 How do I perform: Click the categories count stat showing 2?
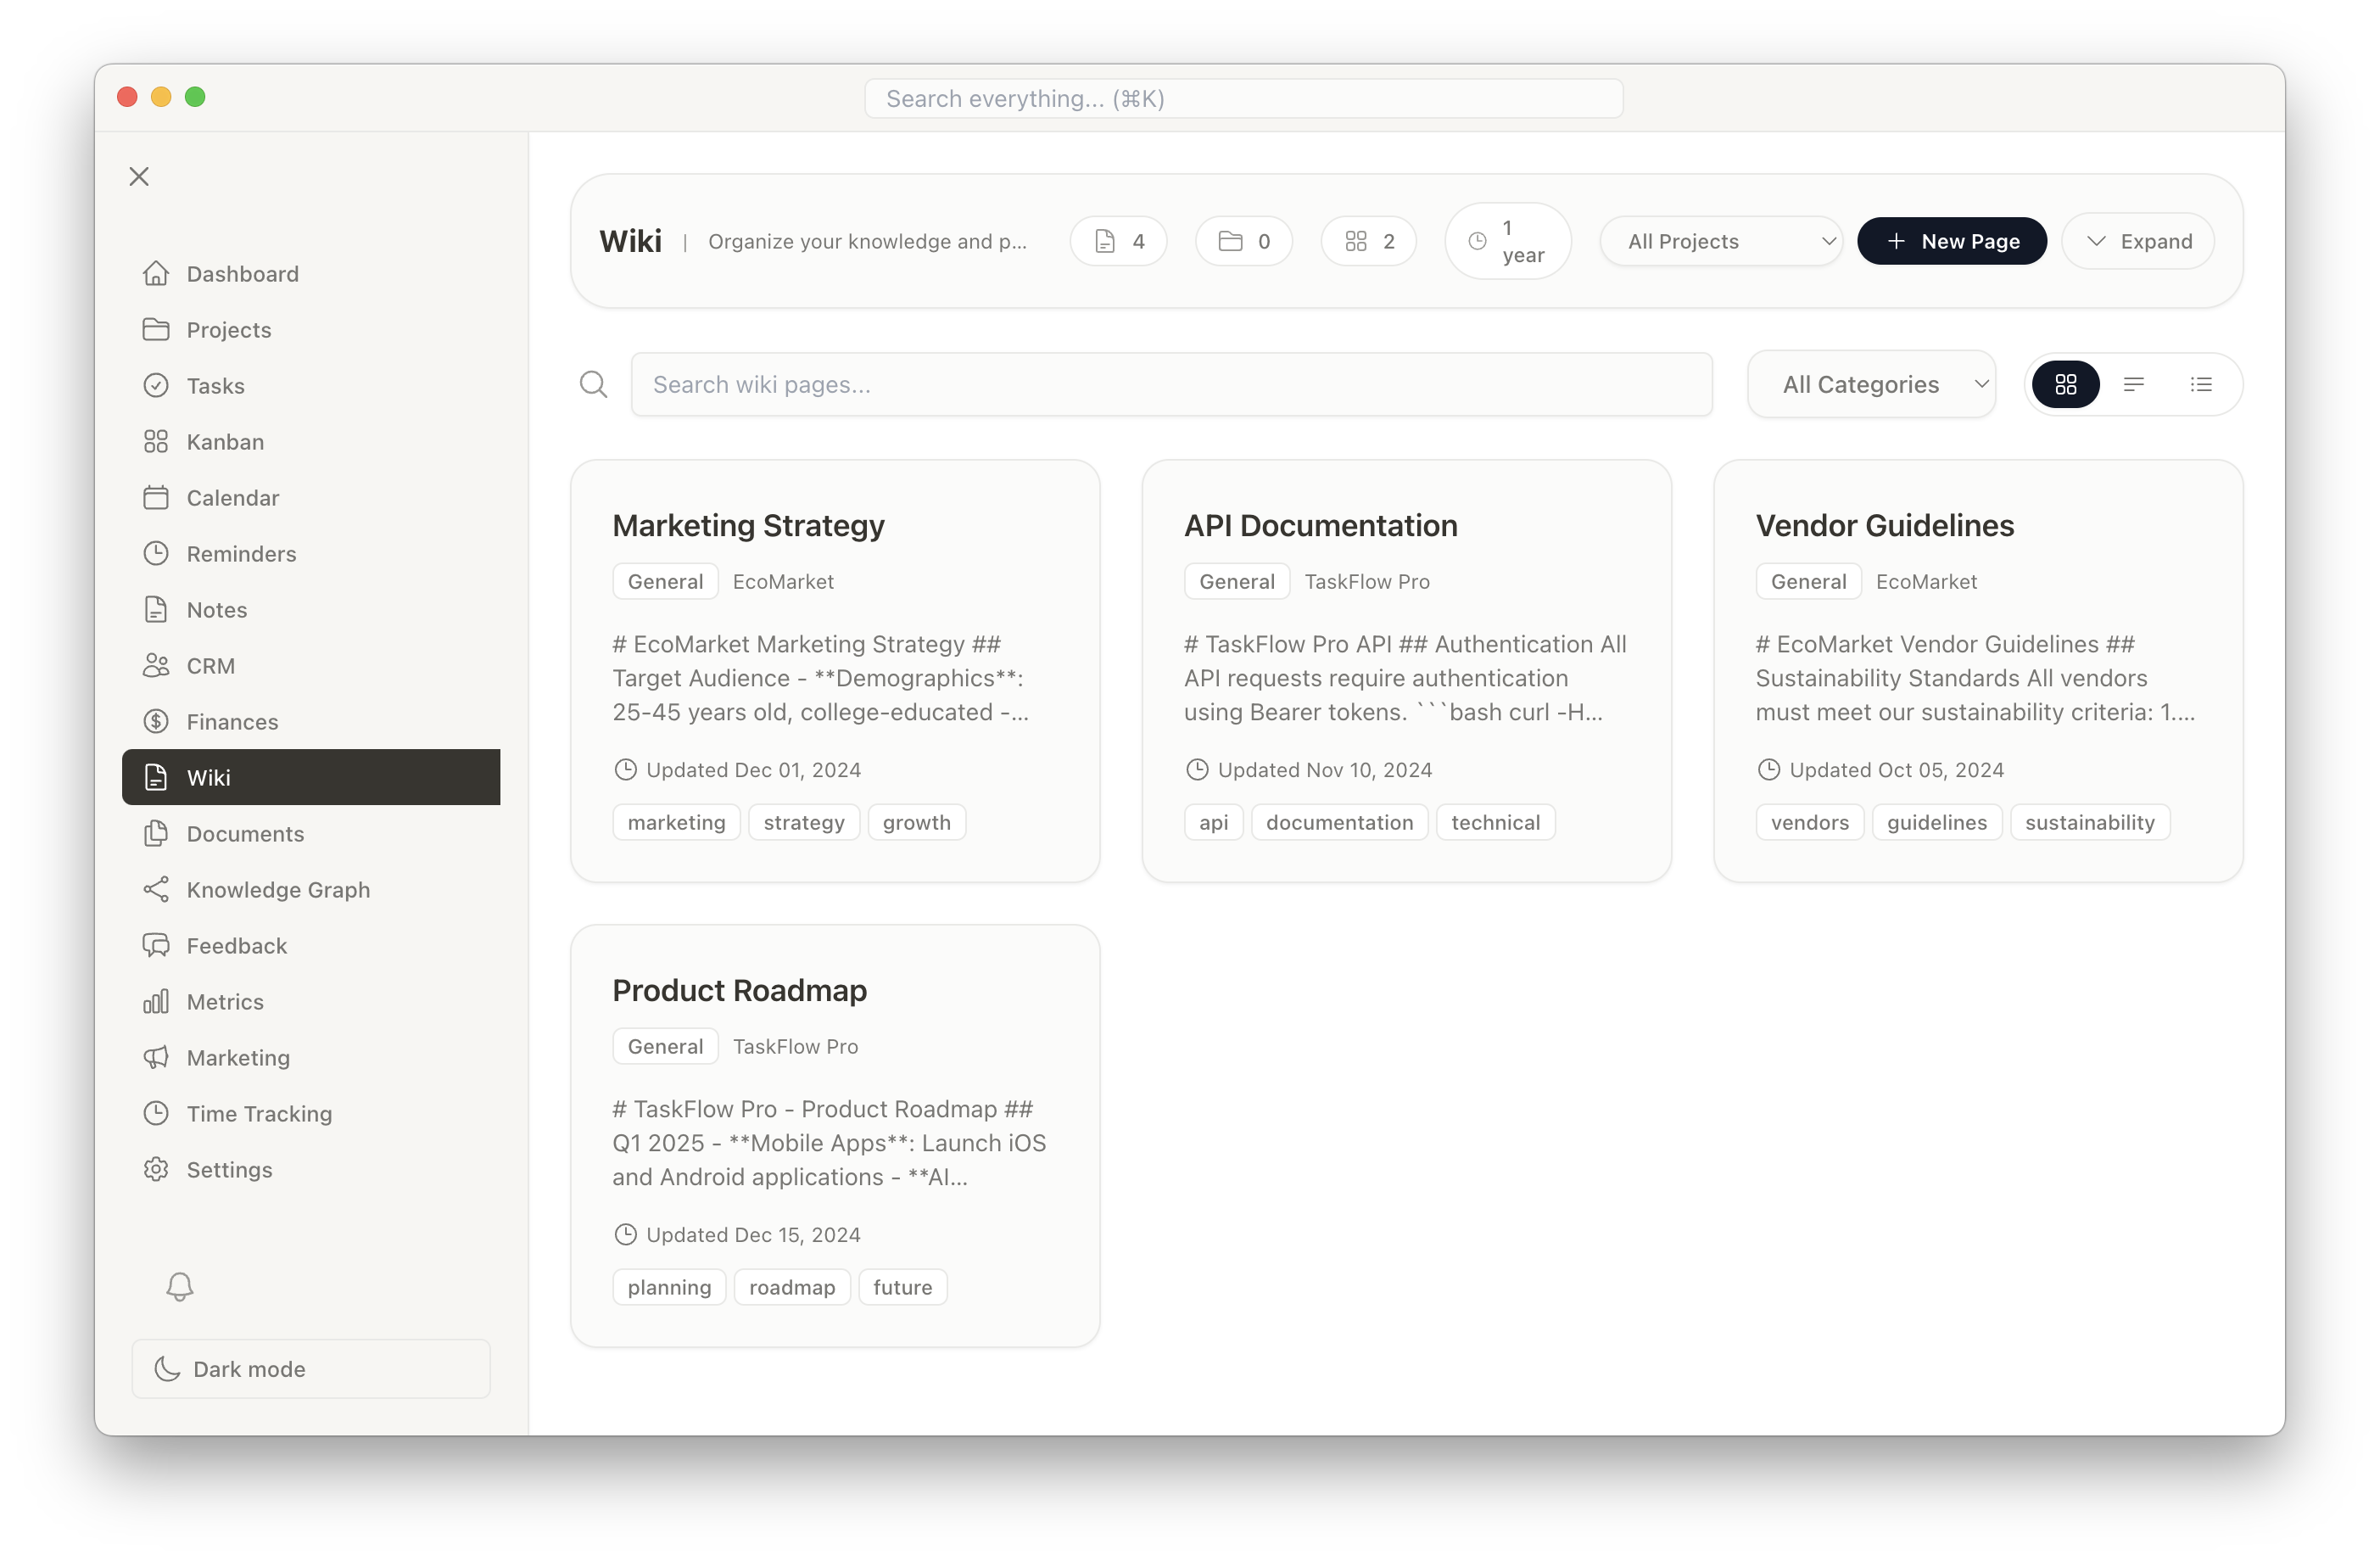(x=1369, y=241)
